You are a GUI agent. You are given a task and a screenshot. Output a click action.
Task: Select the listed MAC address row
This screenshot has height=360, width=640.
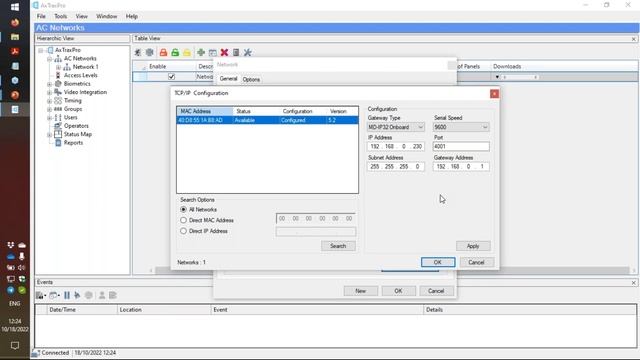267,120
